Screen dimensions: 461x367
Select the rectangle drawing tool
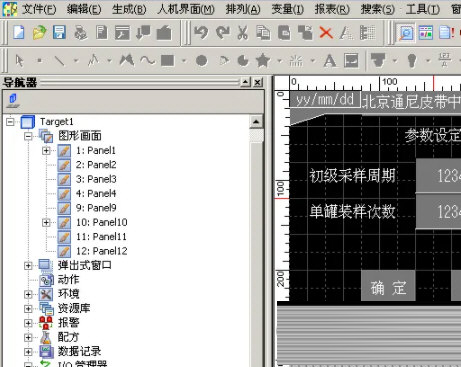pos(168,61)
